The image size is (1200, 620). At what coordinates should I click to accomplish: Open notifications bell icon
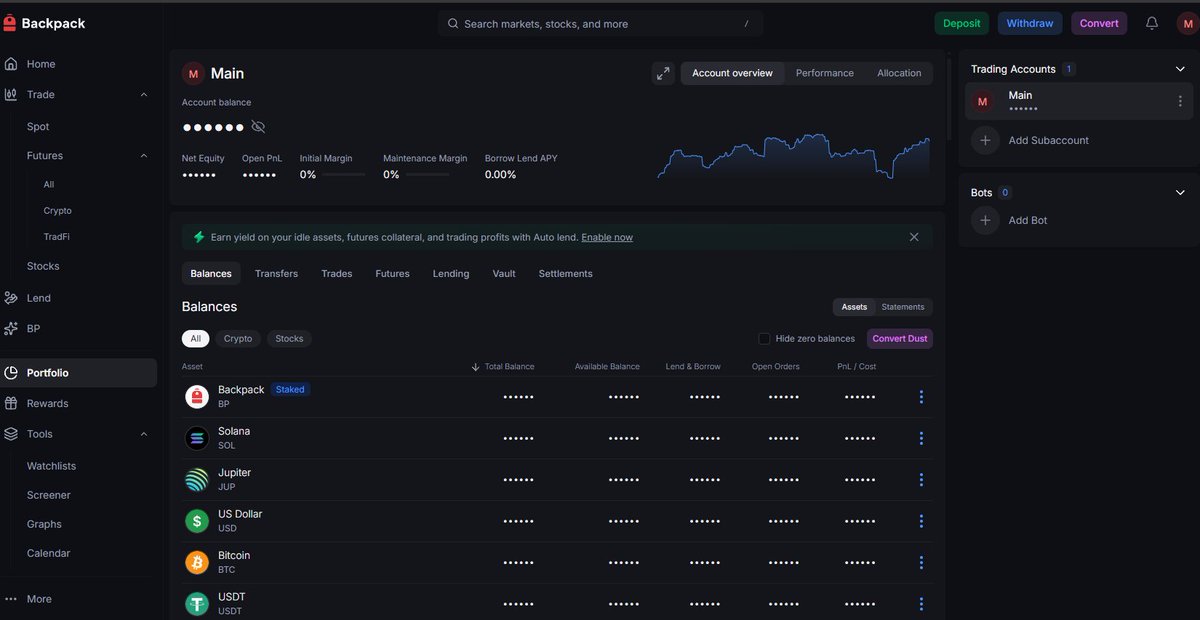pos(1152,23)
